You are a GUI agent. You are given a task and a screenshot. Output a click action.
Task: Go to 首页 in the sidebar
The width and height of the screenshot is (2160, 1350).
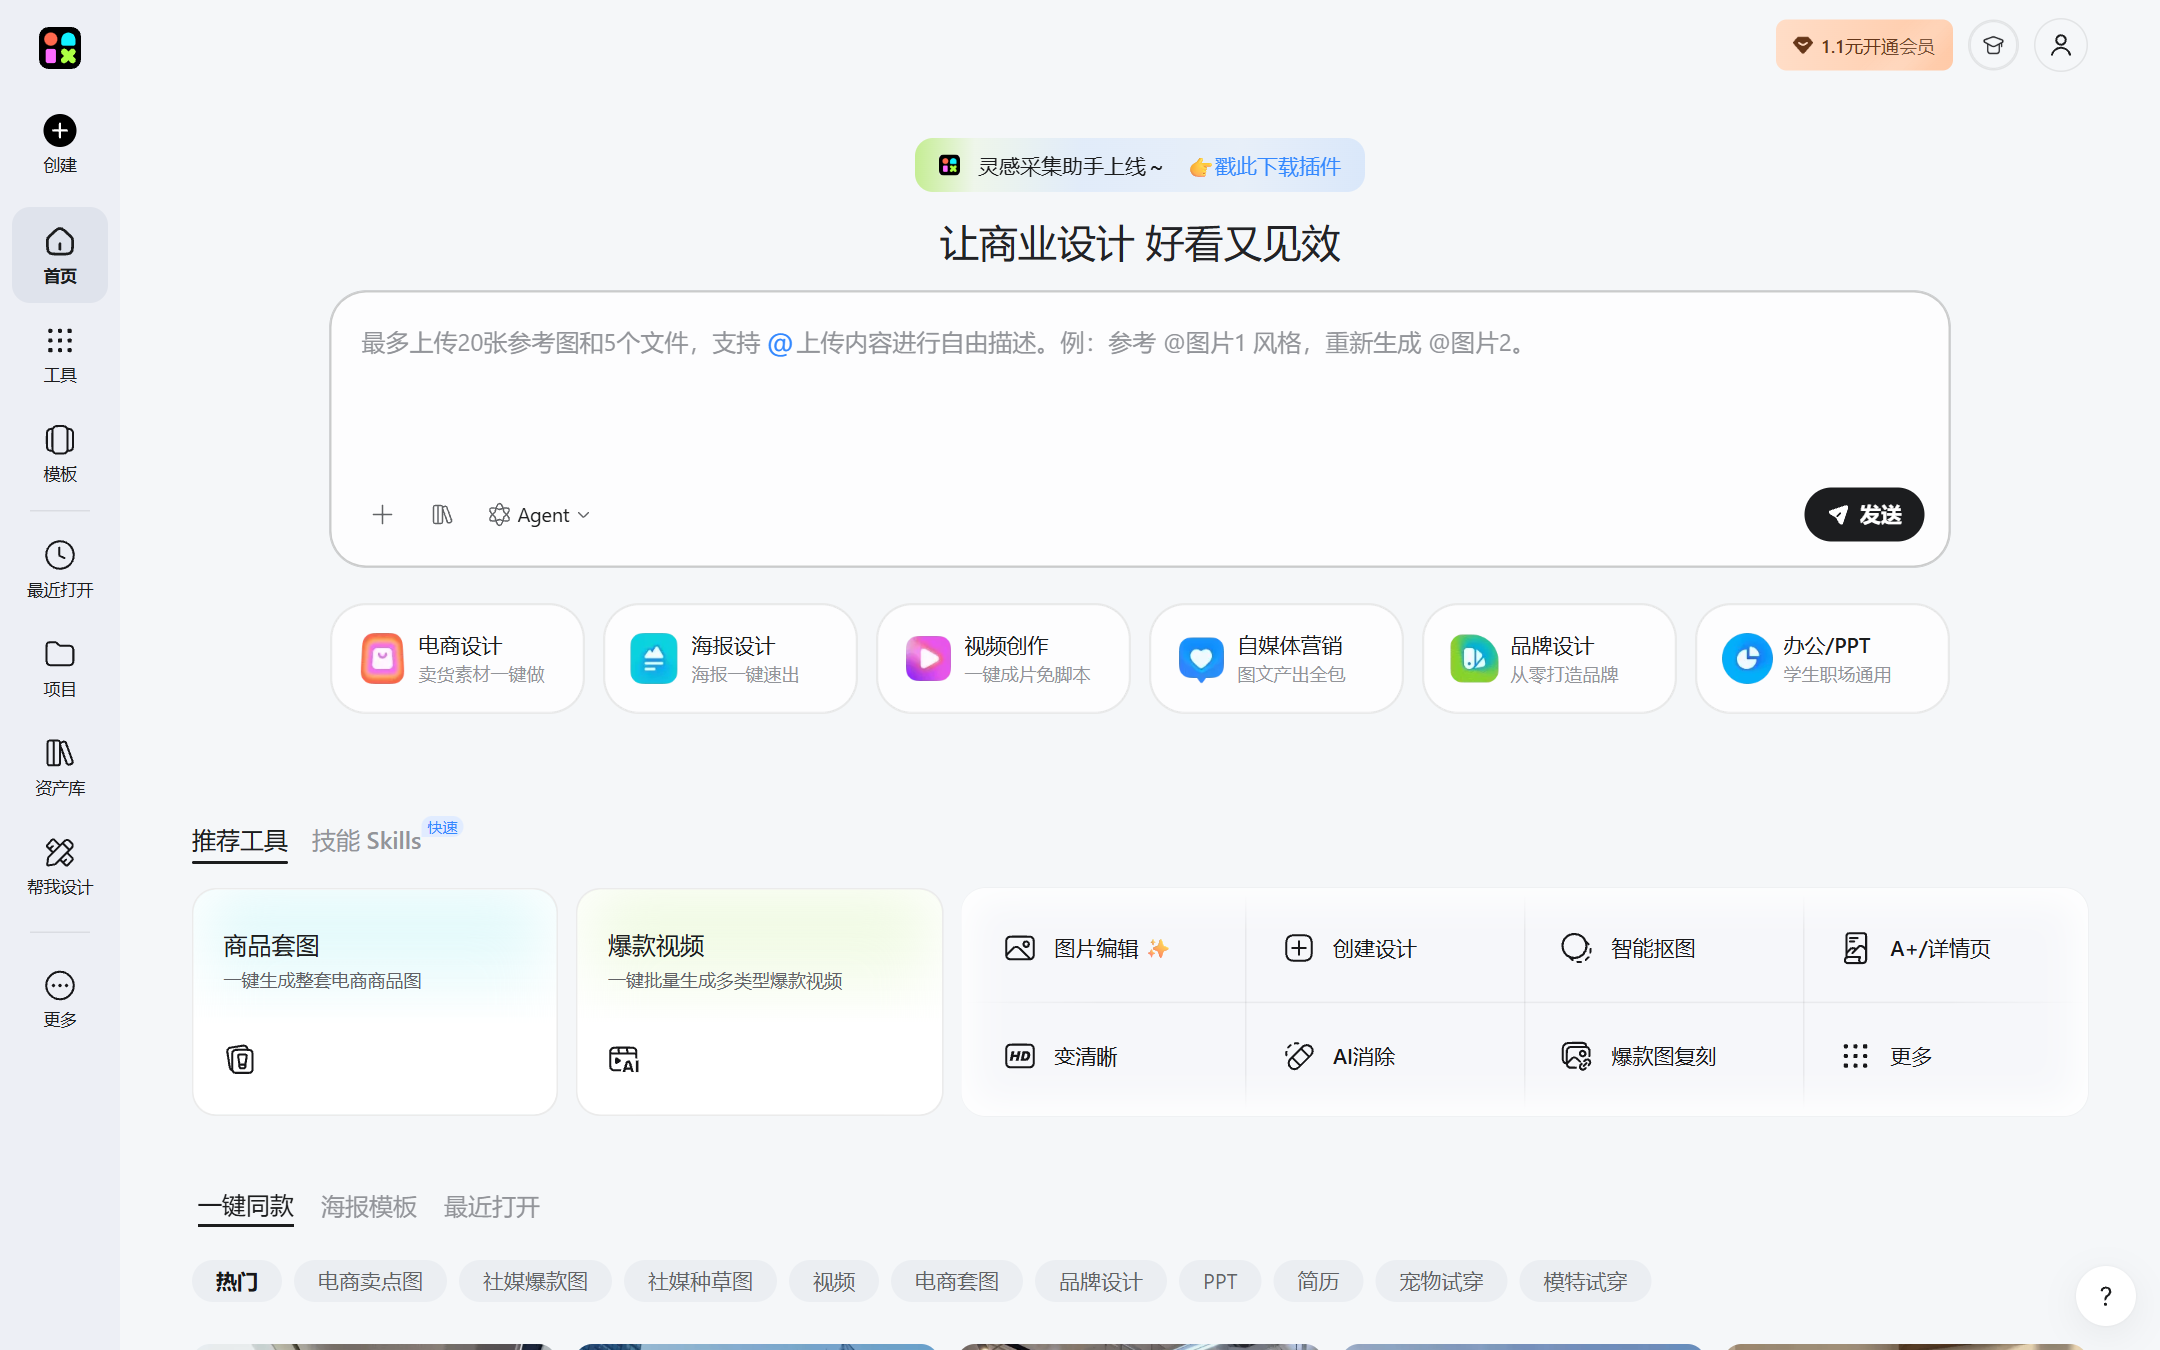tap(60, 255)
